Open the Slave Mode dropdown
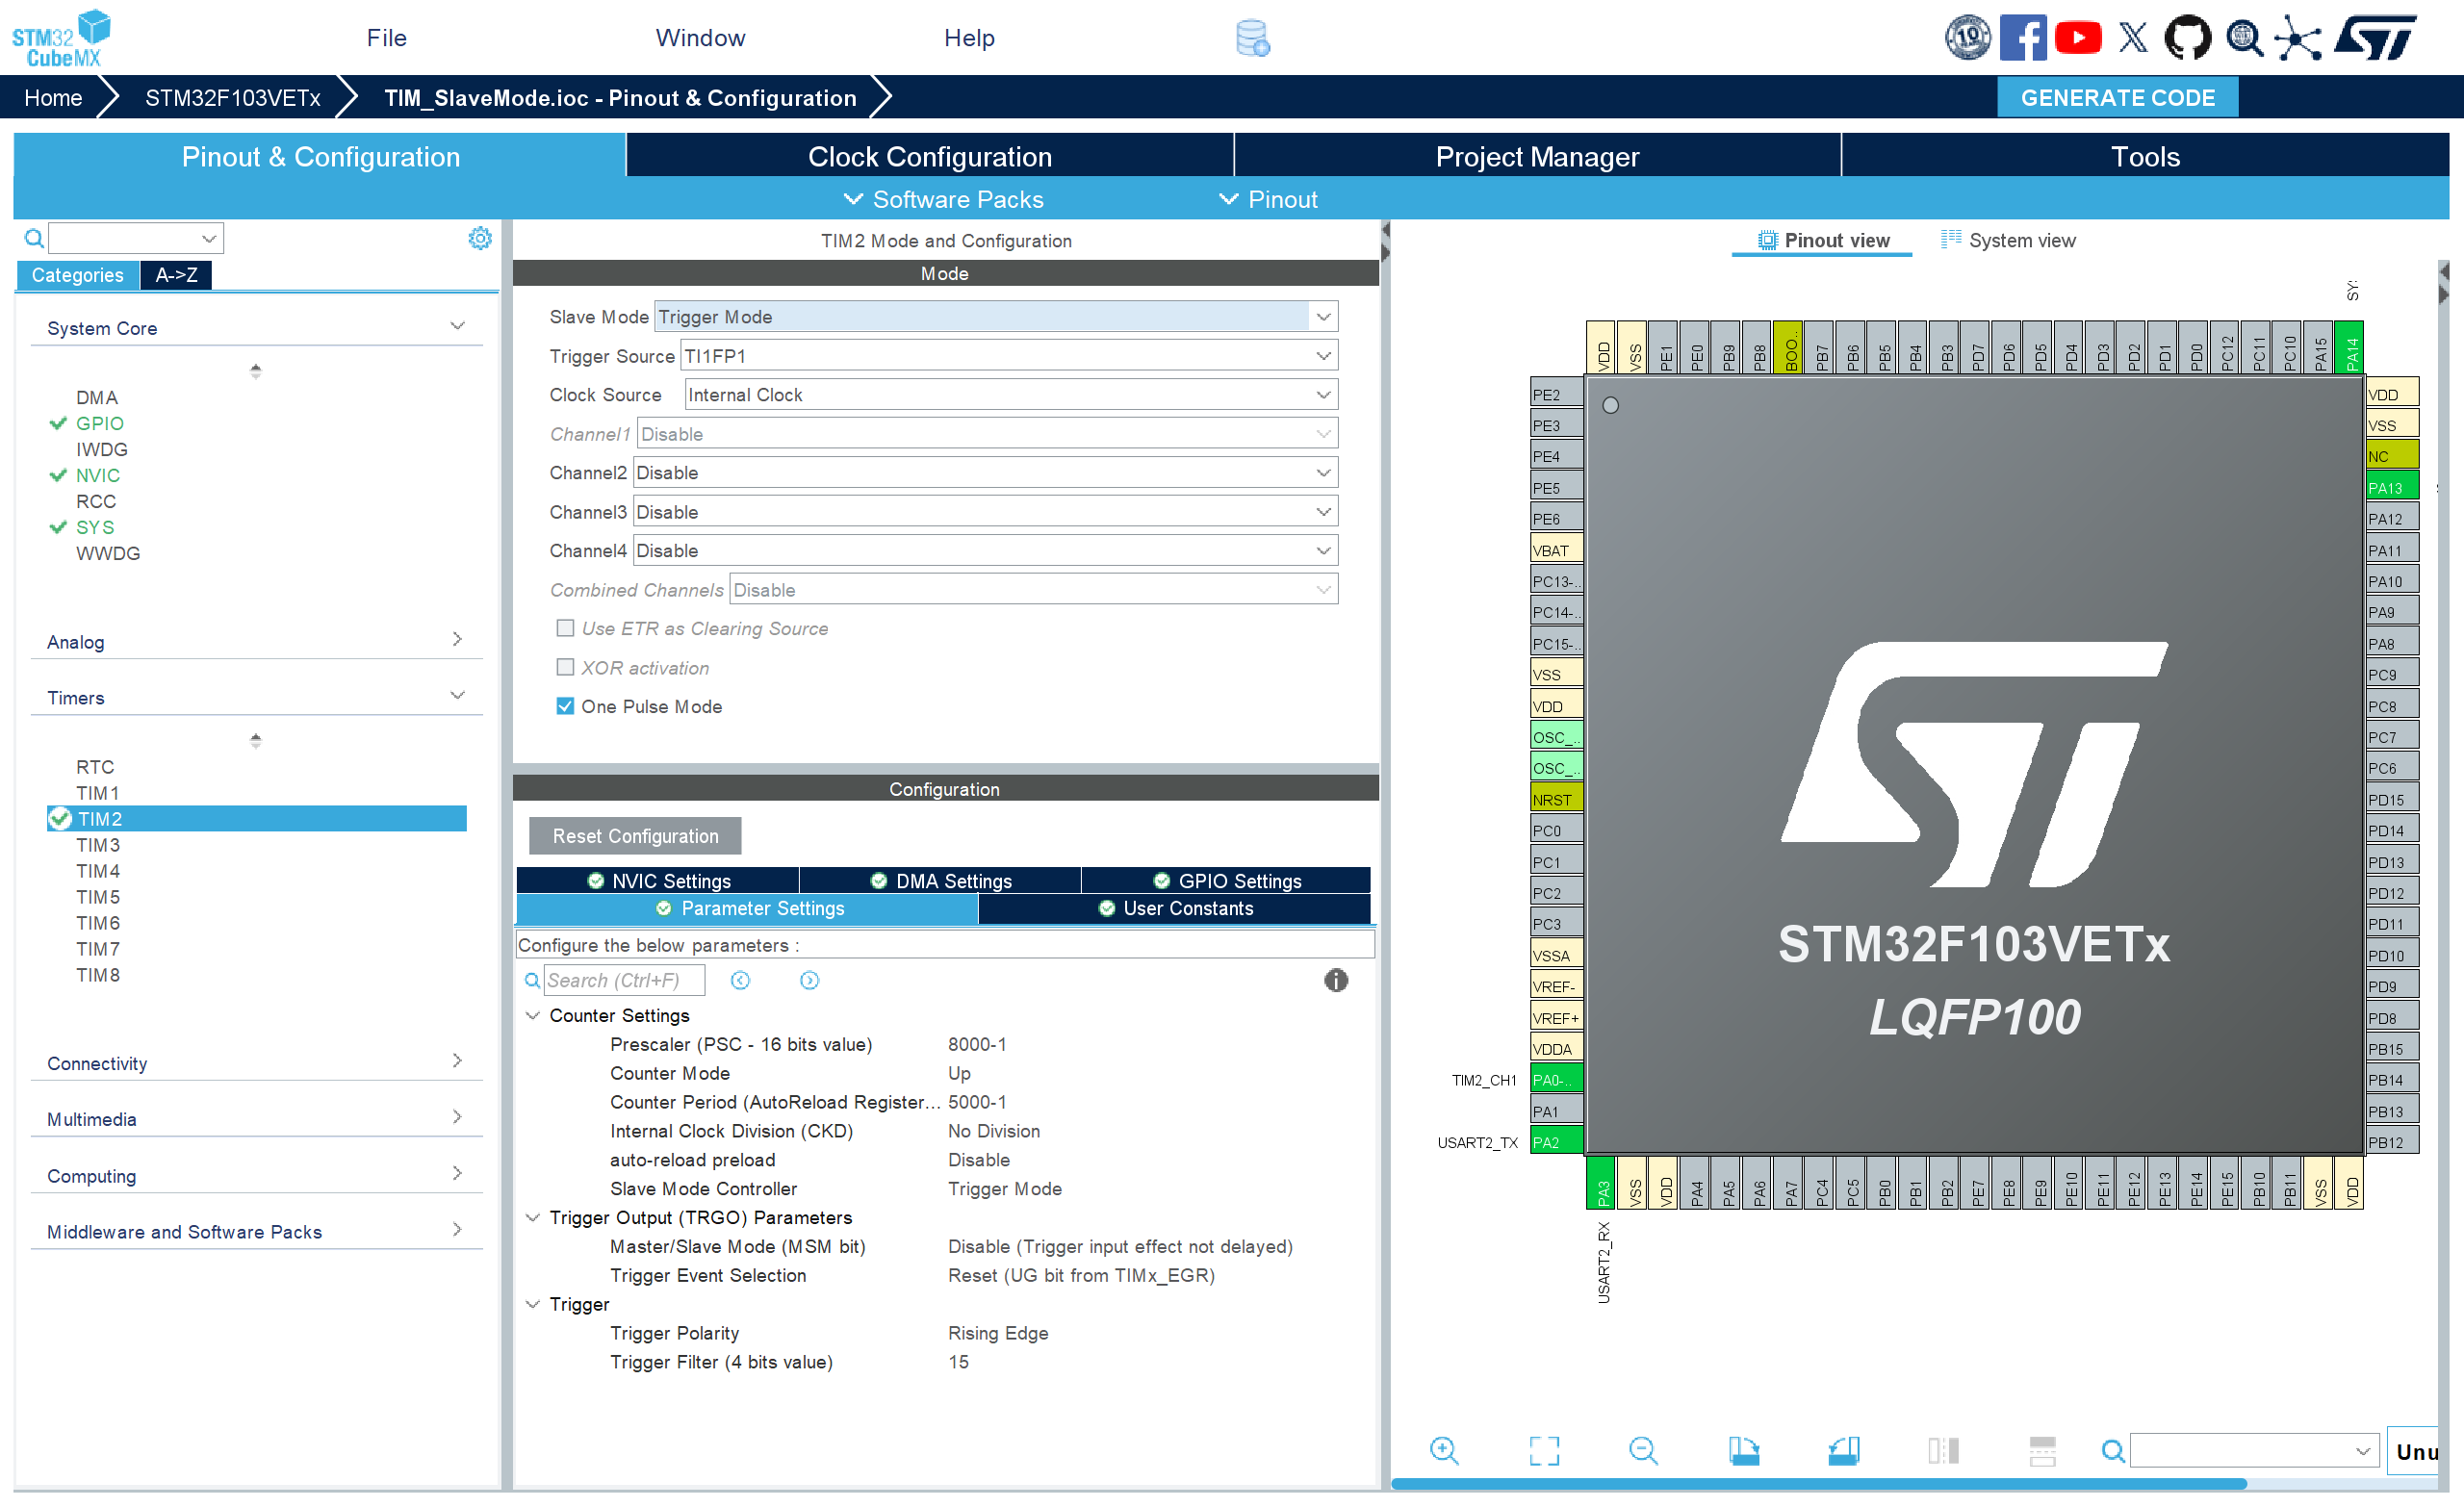This screenshot has width=2464, height=1507. pyautogui.click(x=1323, y=317)
